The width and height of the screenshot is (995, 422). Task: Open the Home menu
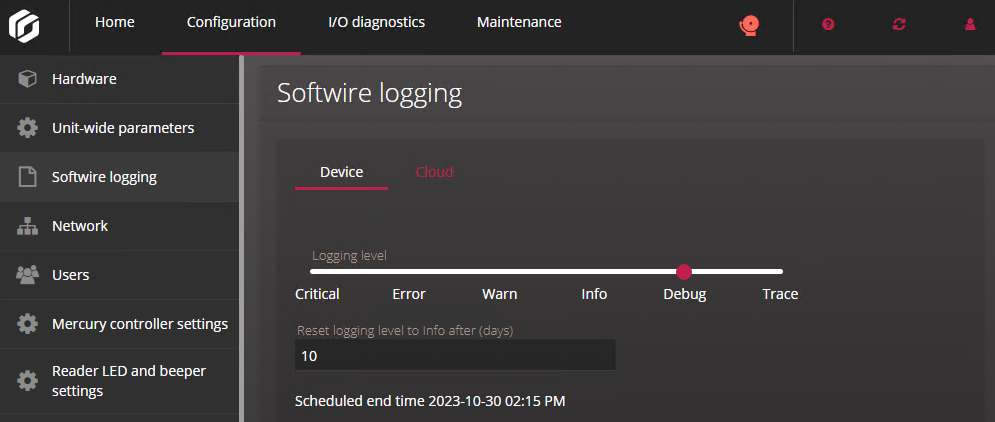(115, 23)
